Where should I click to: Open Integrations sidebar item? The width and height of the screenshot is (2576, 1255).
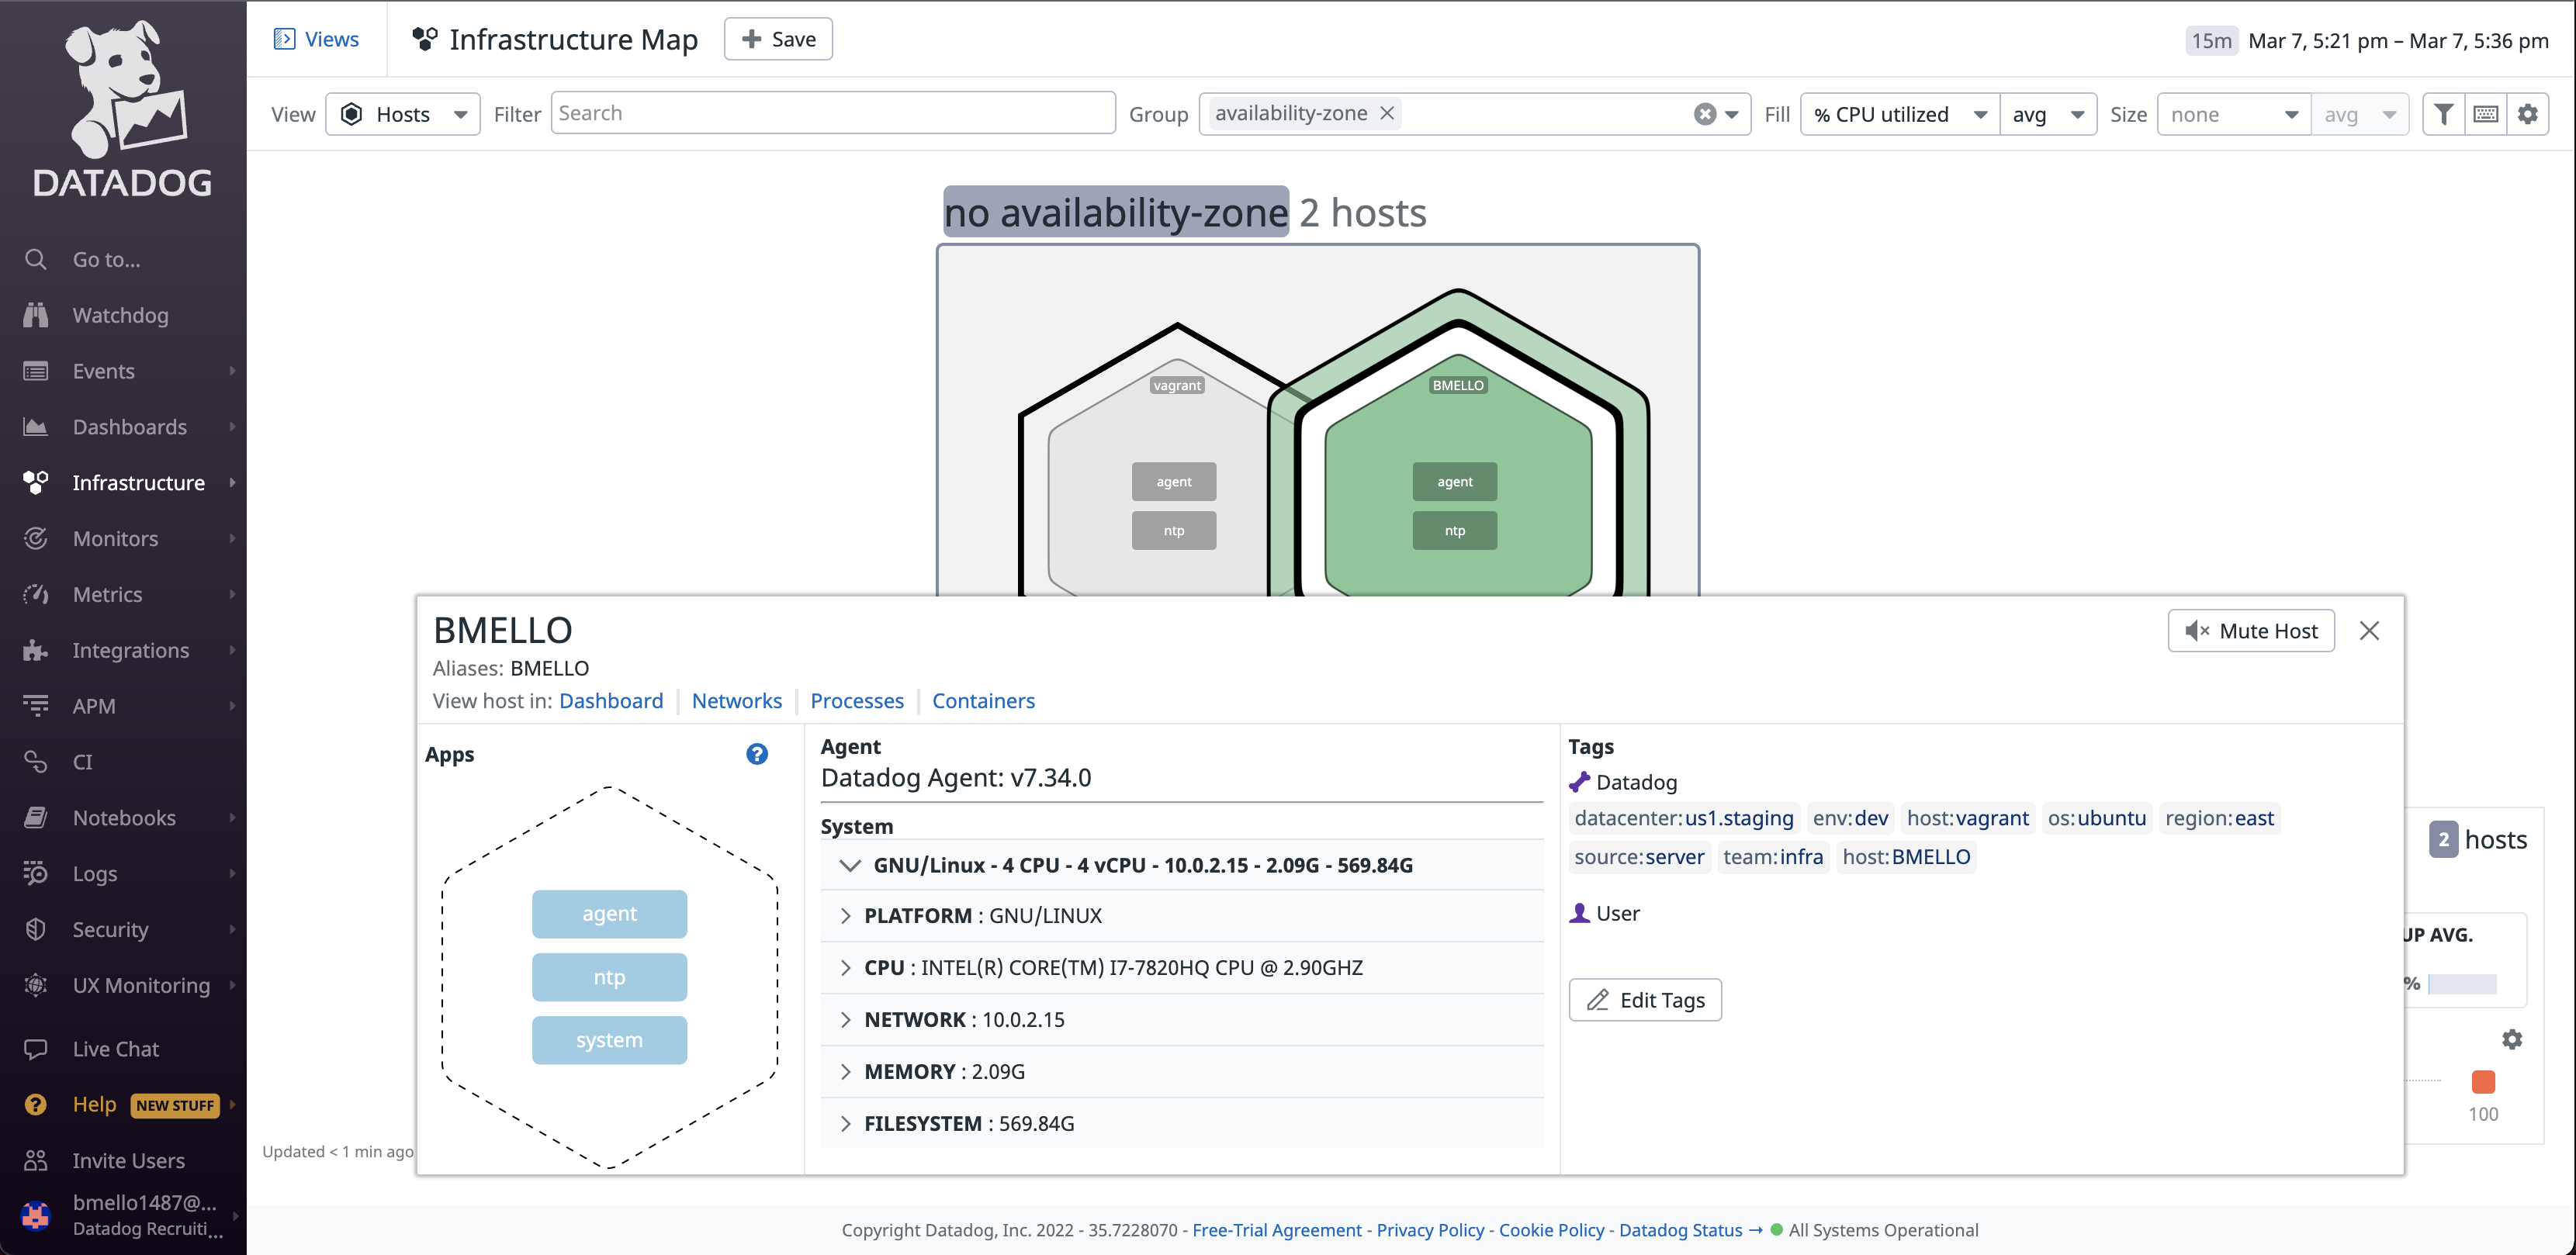tap(130, 650)
